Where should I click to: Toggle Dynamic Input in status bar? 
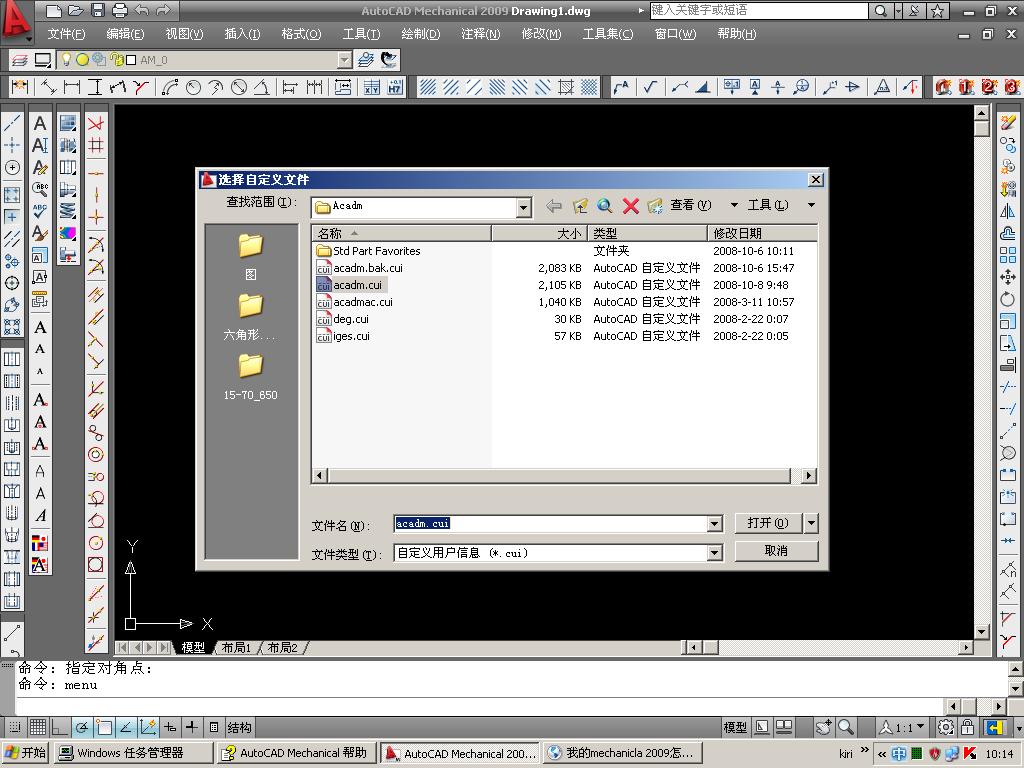pos(170,727)
